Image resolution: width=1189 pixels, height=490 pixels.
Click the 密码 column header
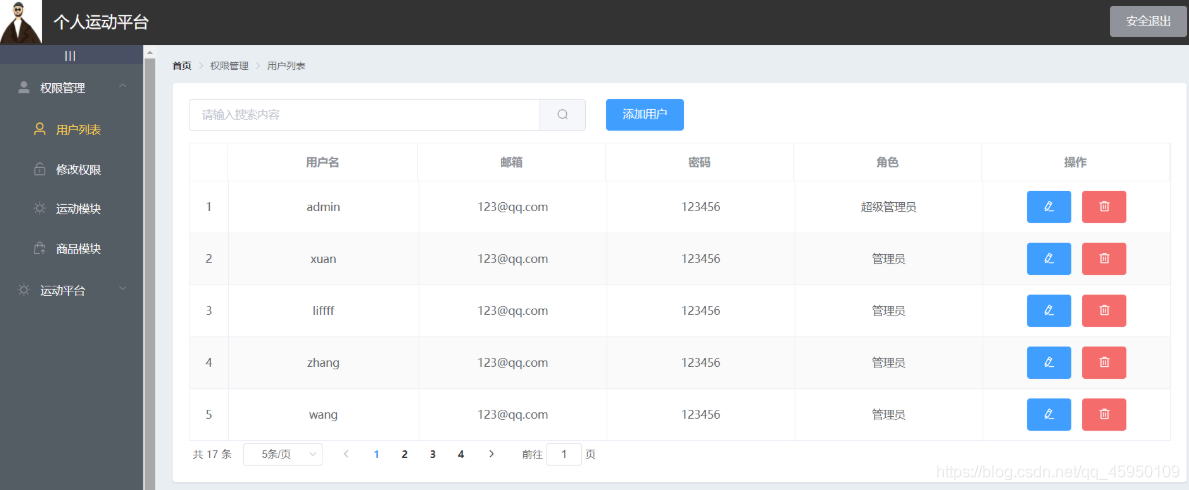pos(699,162)
